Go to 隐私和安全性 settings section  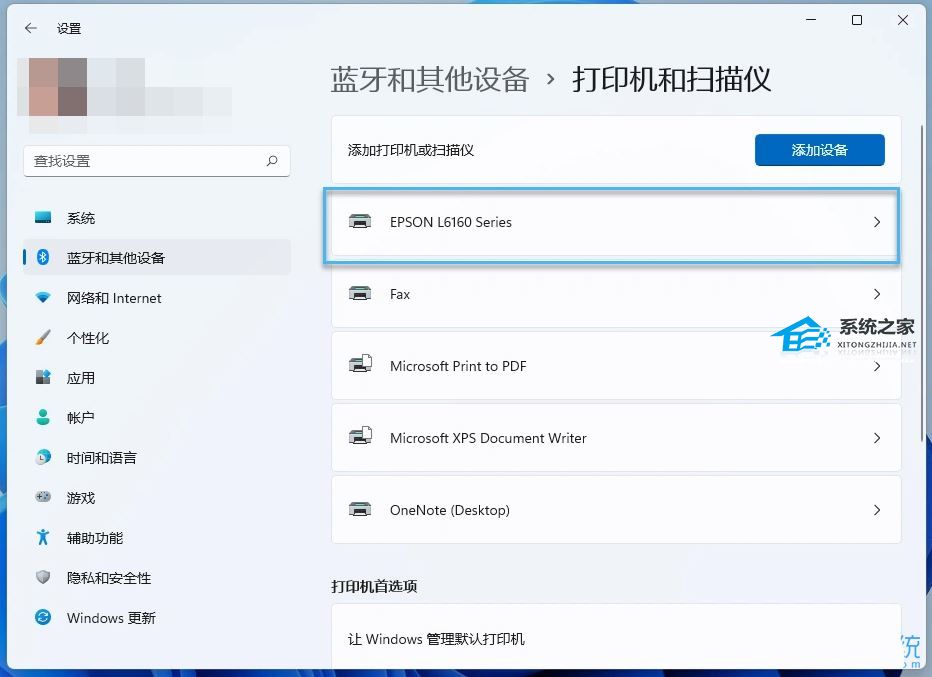point(109,578)
